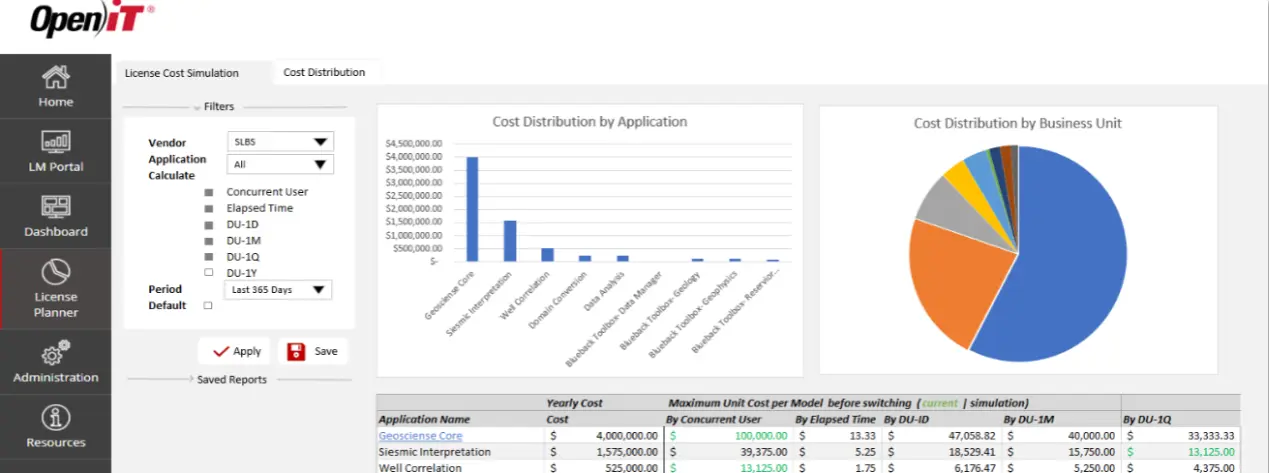This screenshot has width=1269, height=473.
Task: Enable the DU-1Y checkbox
Action: (x=209, y=273)
